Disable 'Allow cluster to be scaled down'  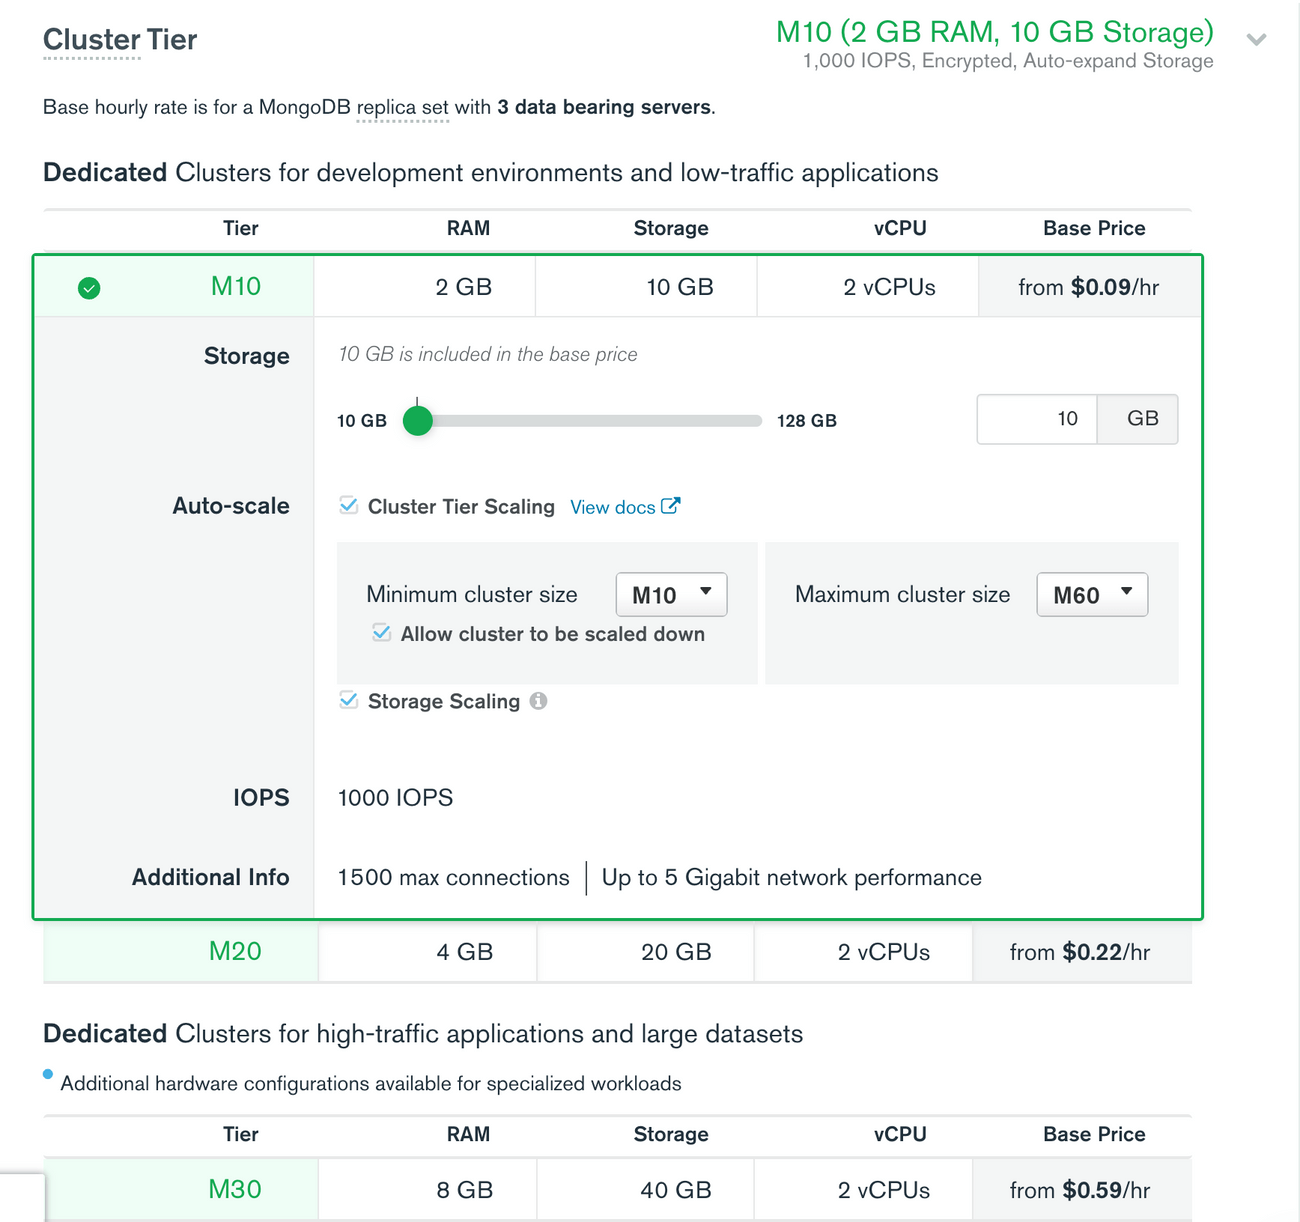(381, 633)
